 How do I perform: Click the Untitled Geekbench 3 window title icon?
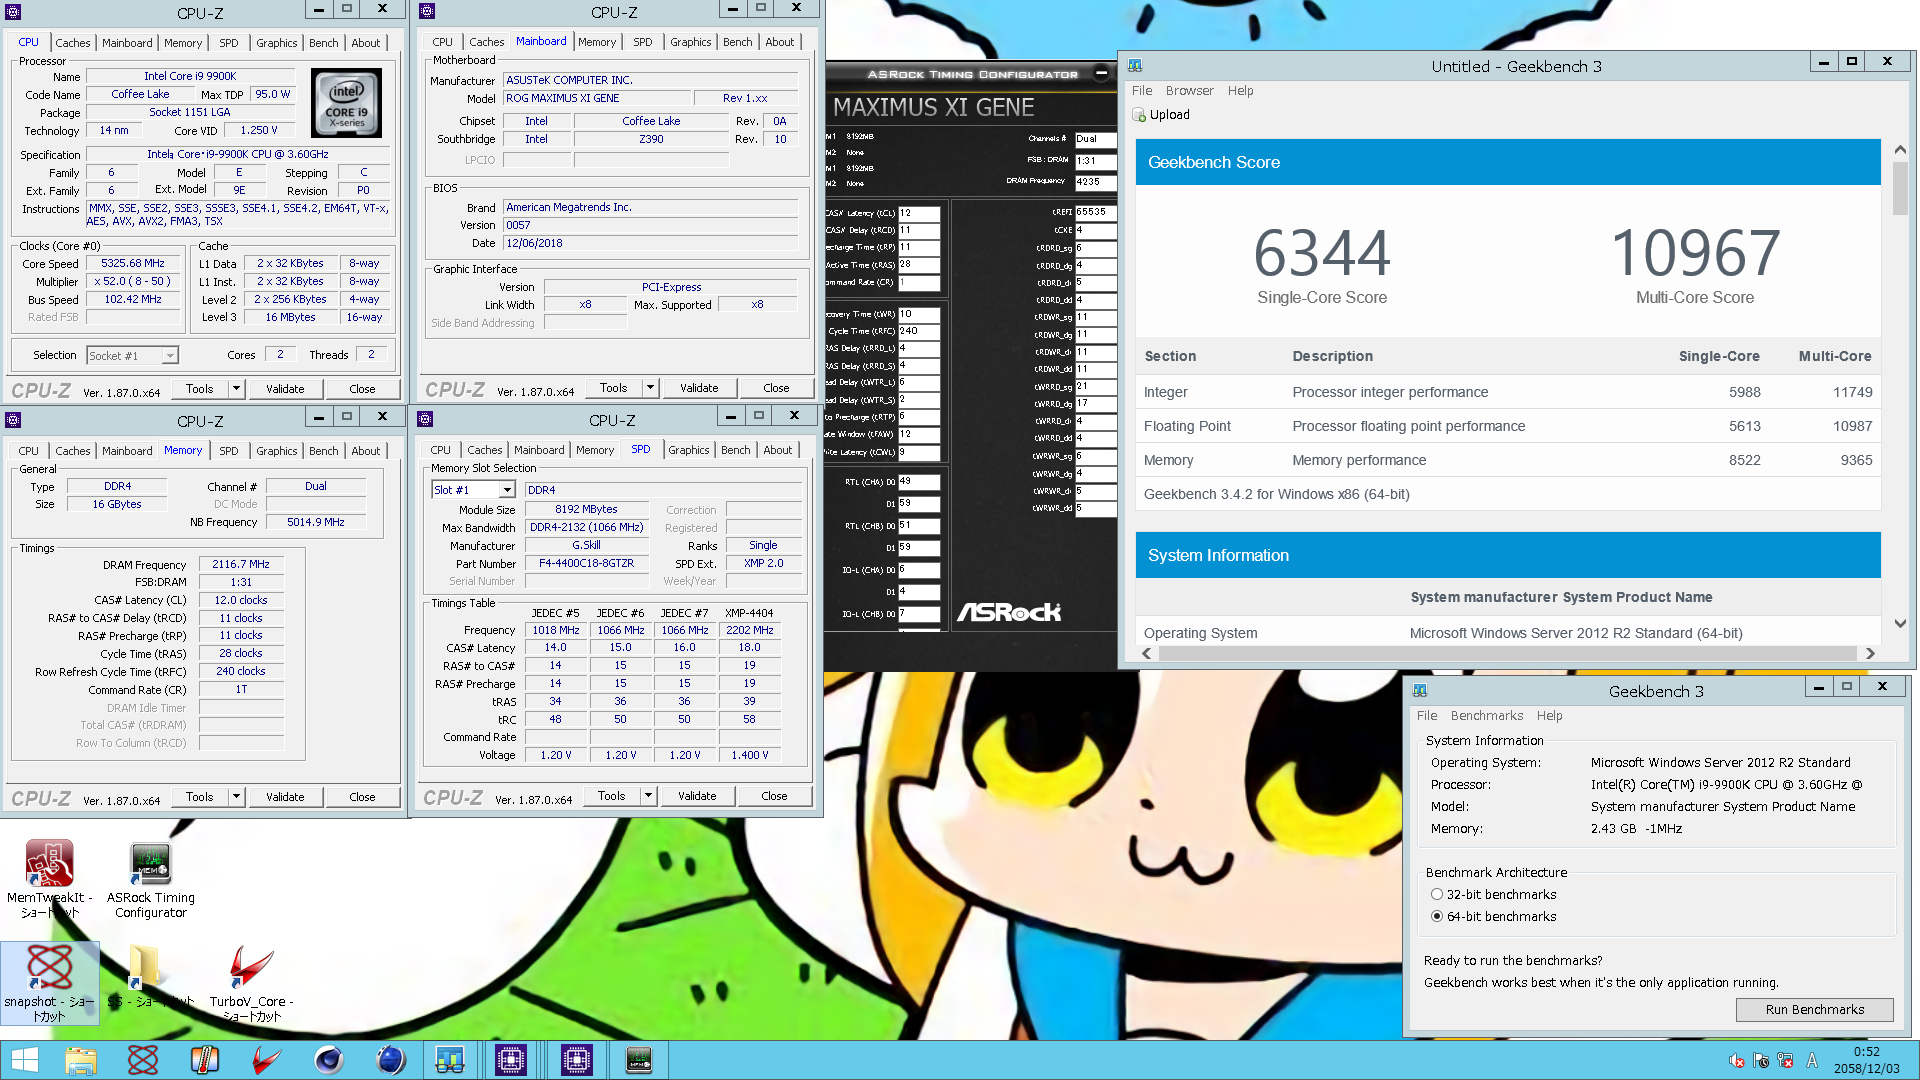[1135, 65]
